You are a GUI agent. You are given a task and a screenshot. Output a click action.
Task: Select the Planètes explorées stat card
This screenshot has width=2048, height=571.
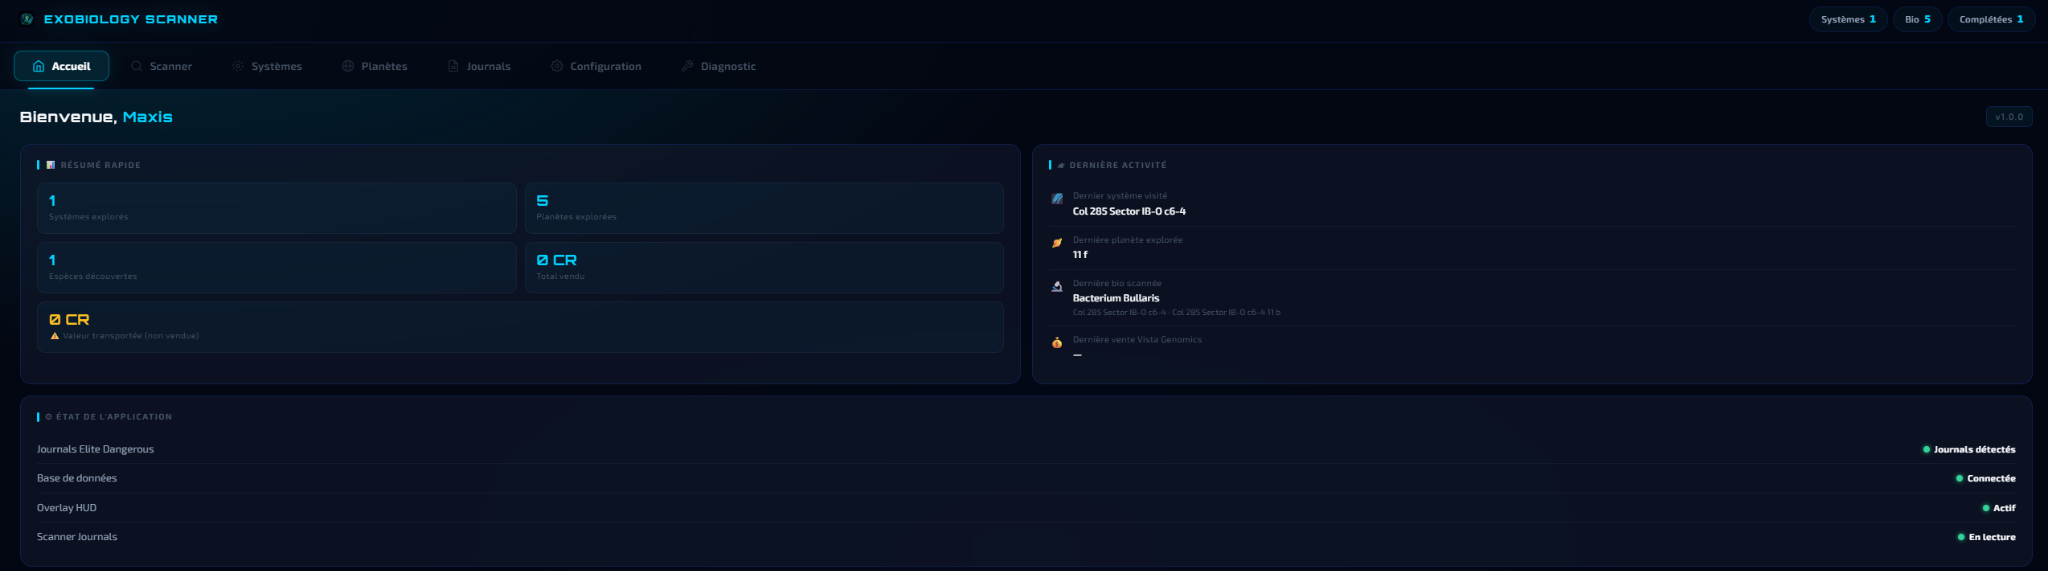tap(764, 208)
